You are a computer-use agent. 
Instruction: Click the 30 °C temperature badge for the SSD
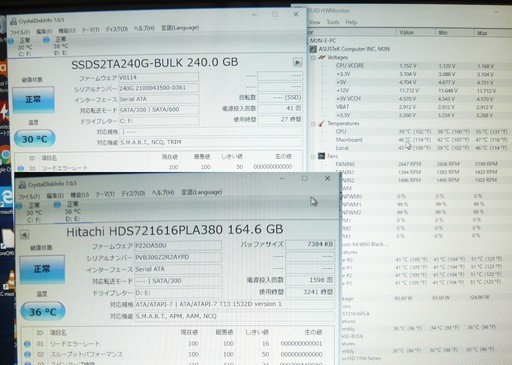click(34, 138)
